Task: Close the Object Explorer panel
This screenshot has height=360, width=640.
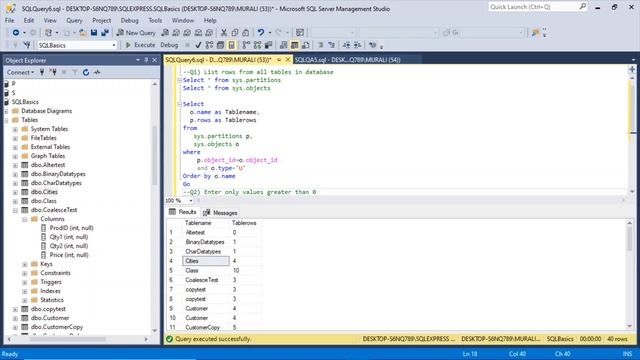Action: (x=154, y=60)
